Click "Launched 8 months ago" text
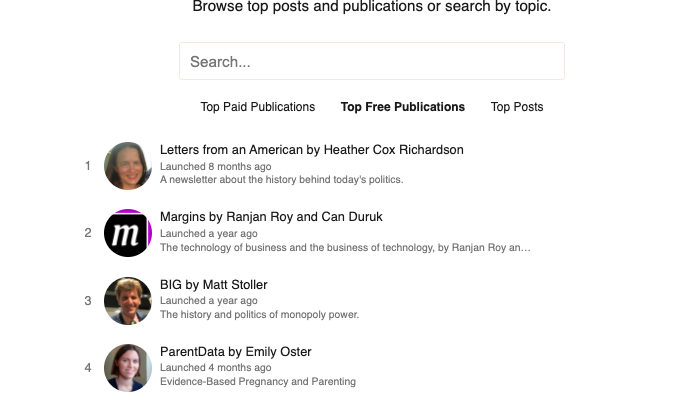 click(x=215, y=166)
